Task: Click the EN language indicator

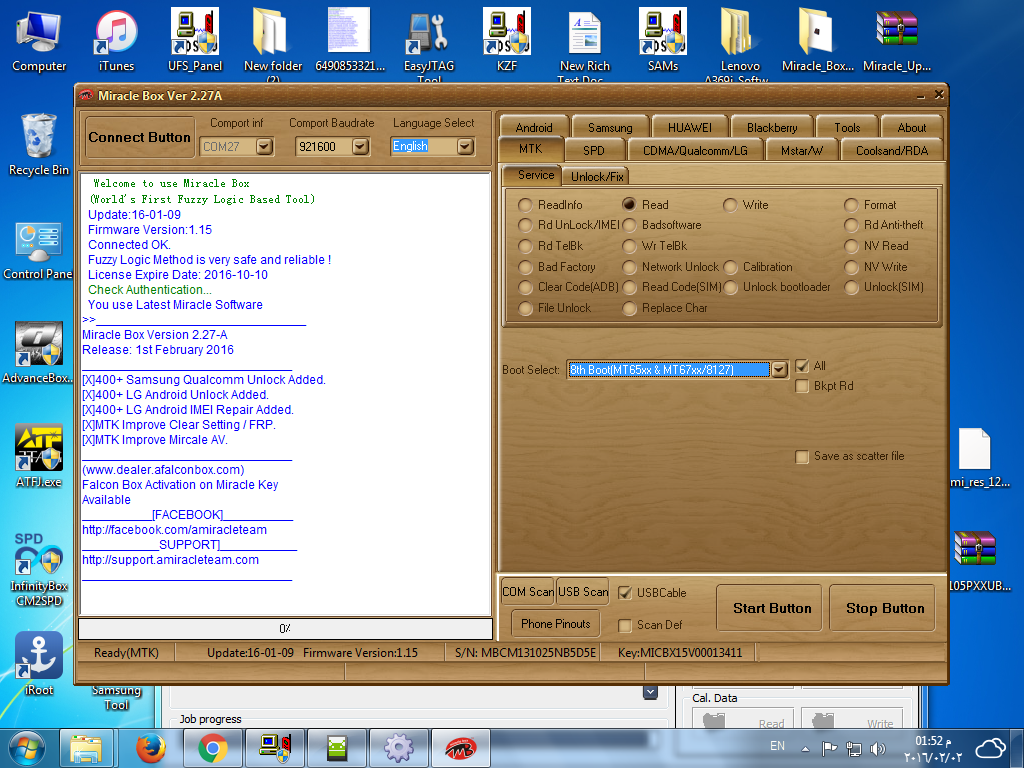Action: click(777, 746)
